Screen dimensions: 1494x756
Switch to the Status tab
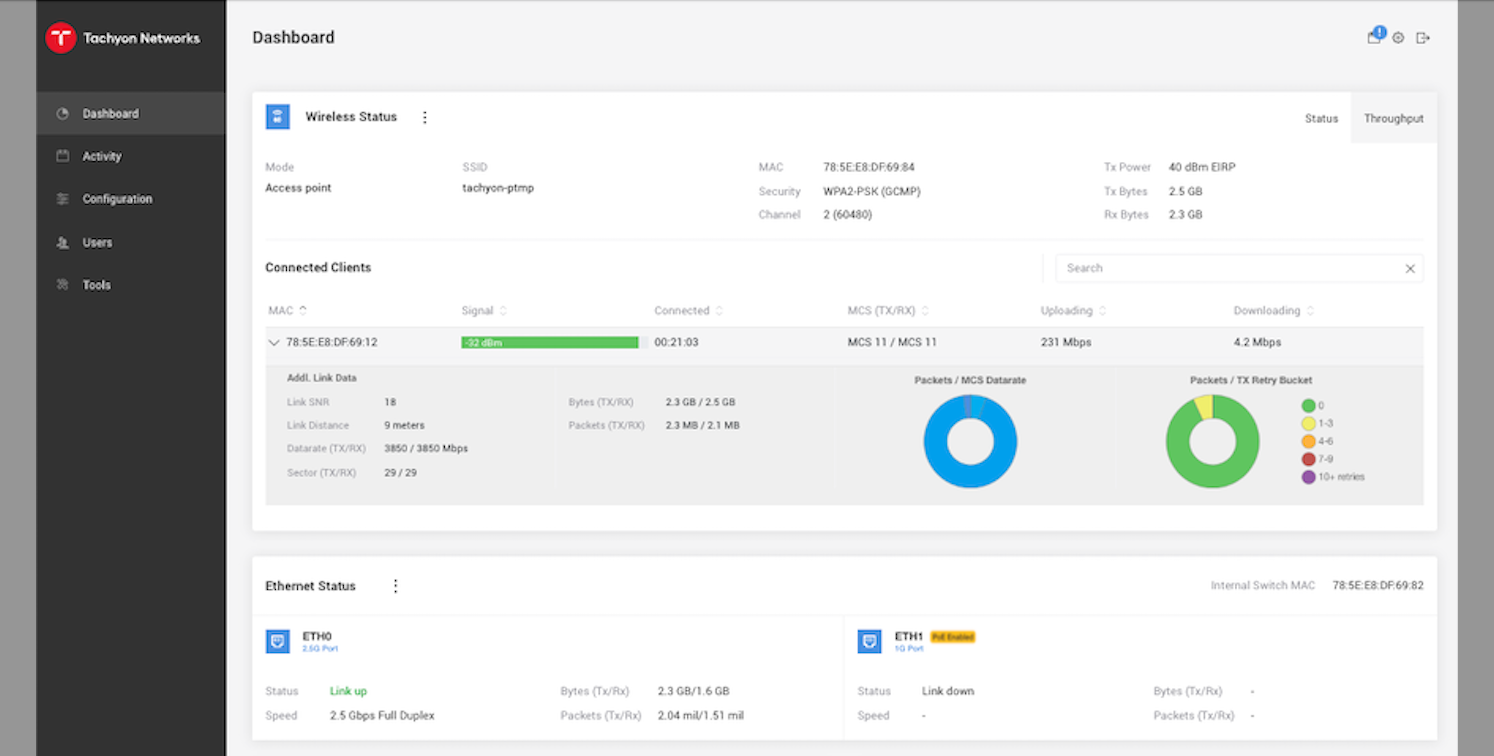(1321, 118)
